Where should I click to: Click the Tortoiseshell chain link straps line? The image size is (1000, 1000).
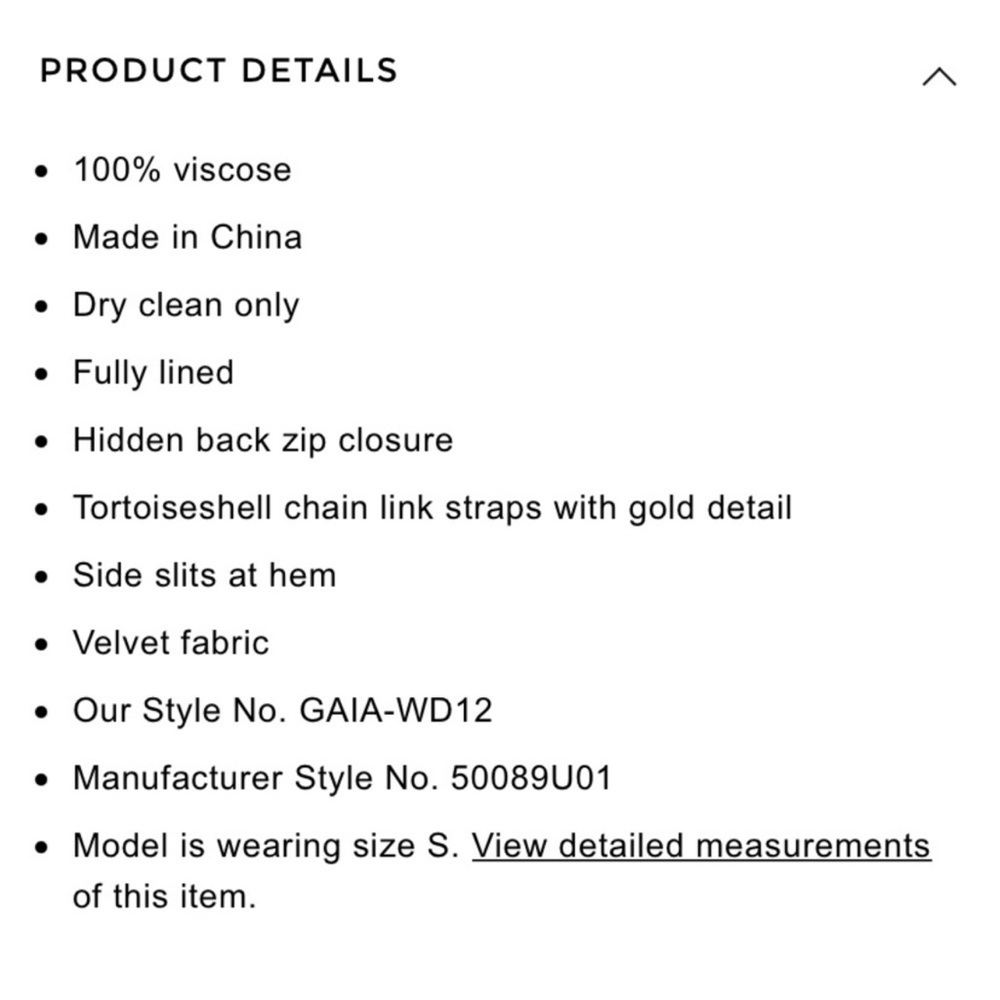[432, 508]
